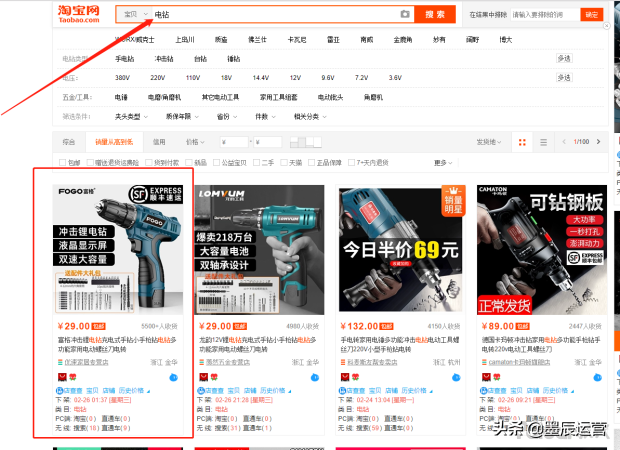
Task: Open the FOGO drill product image
Action: pos(118,250)
